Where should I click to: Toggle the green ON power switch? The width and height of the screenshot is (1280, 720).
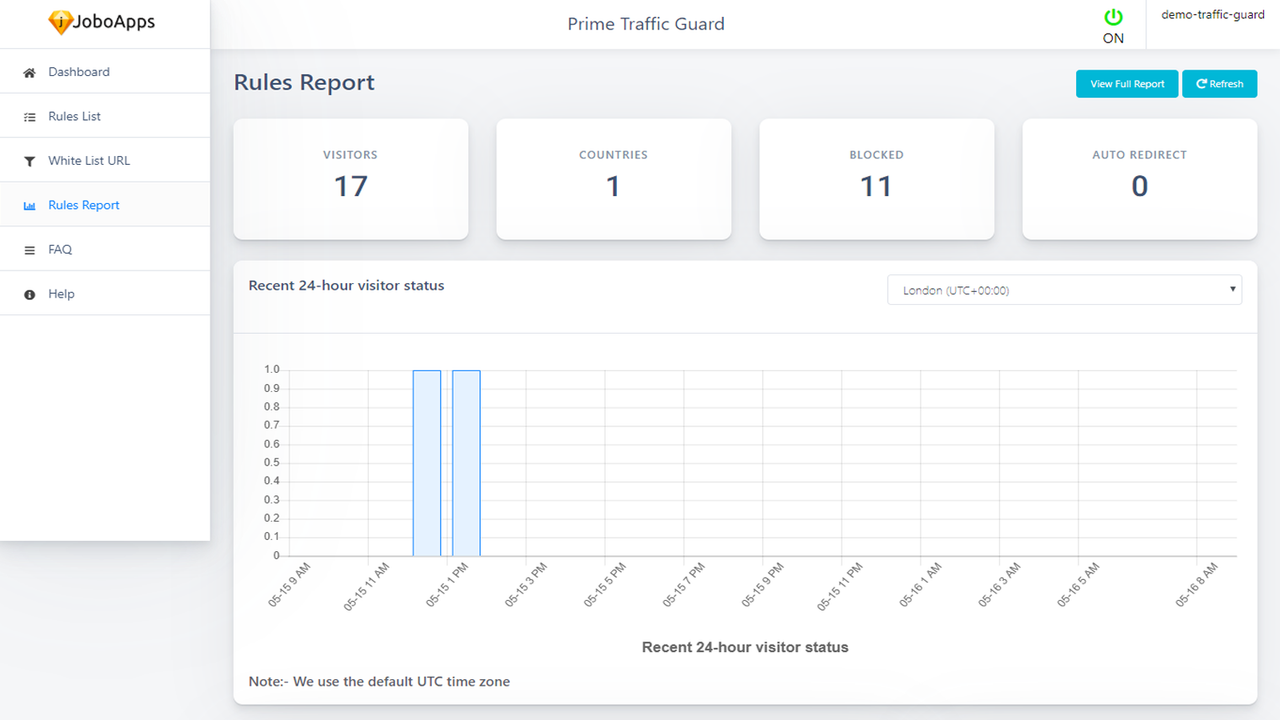coord(1113,17)
